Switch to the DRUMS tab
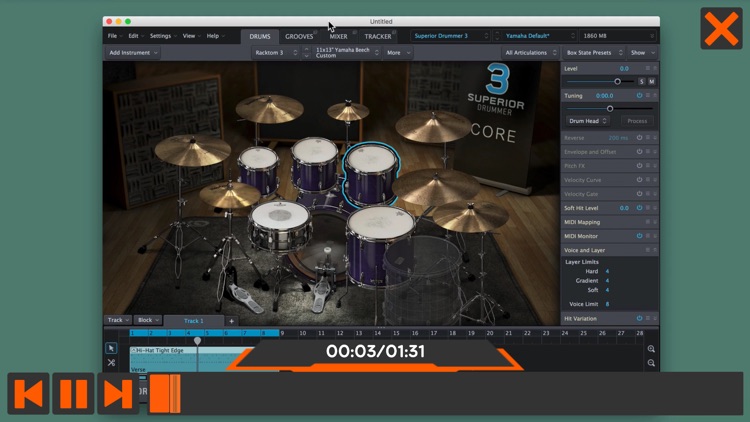 (260, 36)
